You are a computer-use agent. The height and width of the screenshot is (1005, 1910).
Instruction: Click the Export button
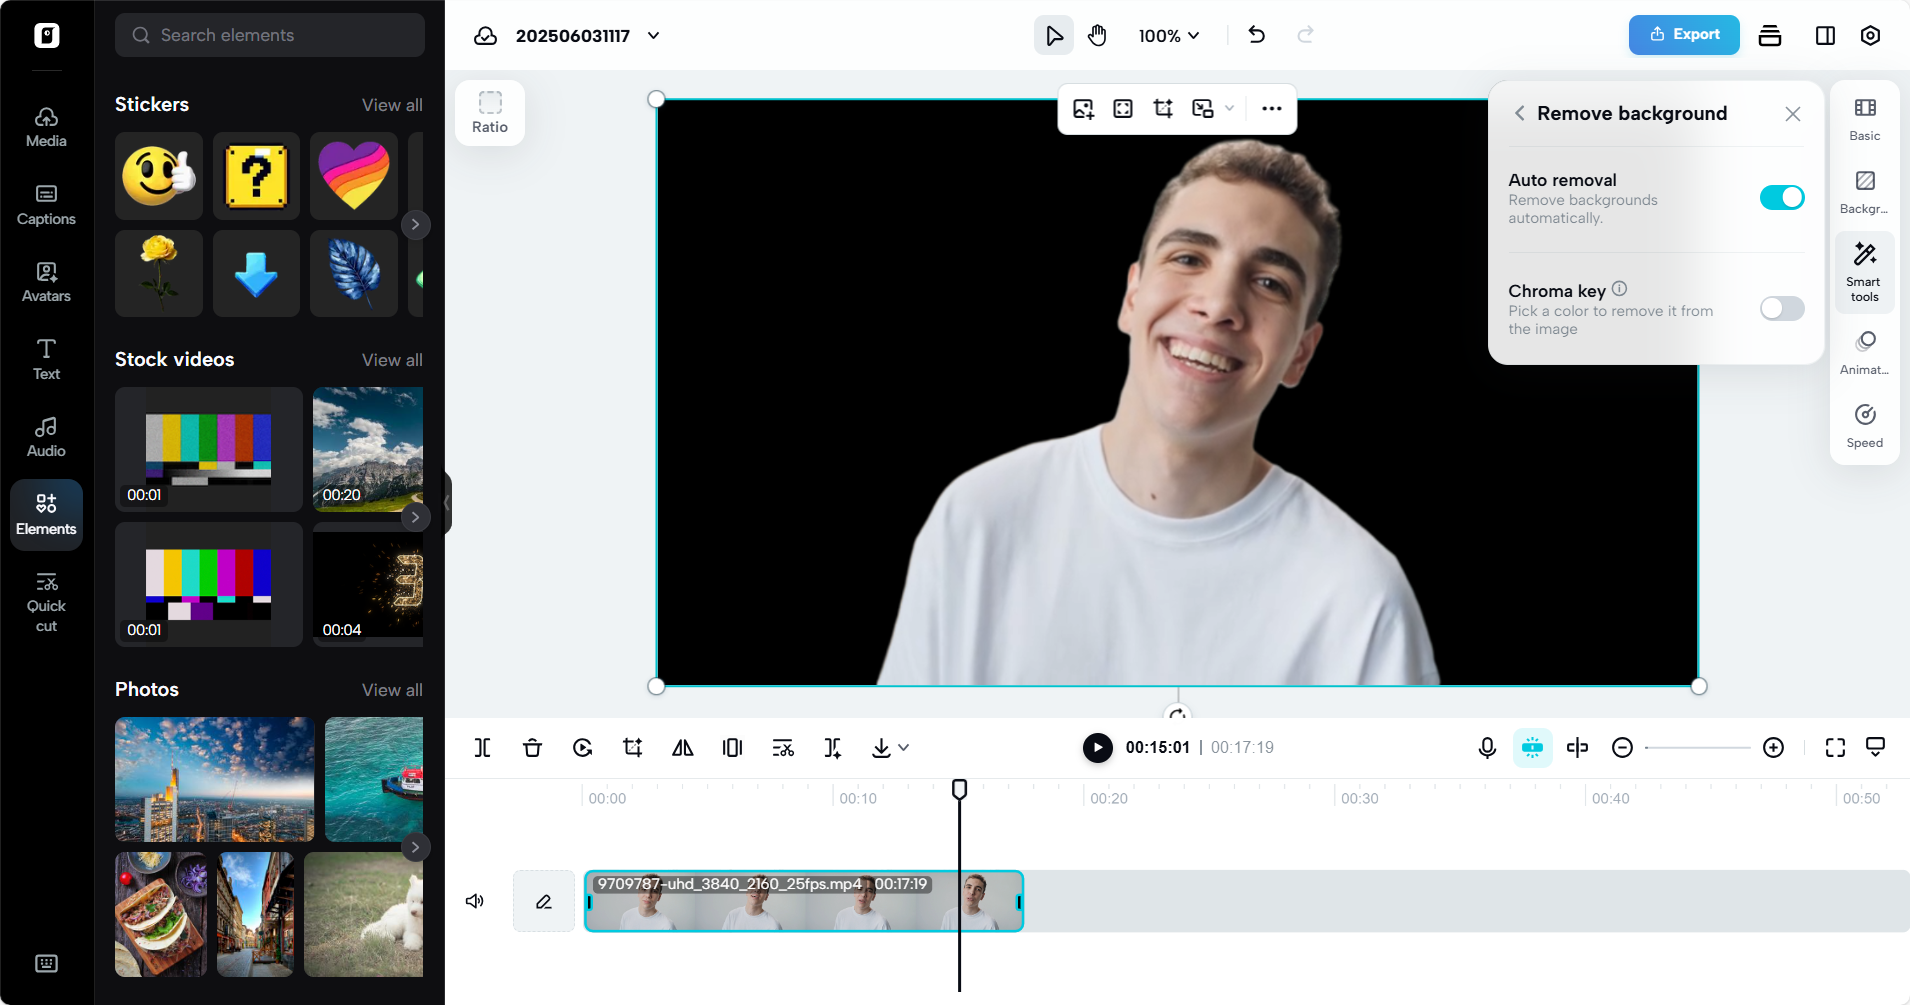pos(1684,34)
